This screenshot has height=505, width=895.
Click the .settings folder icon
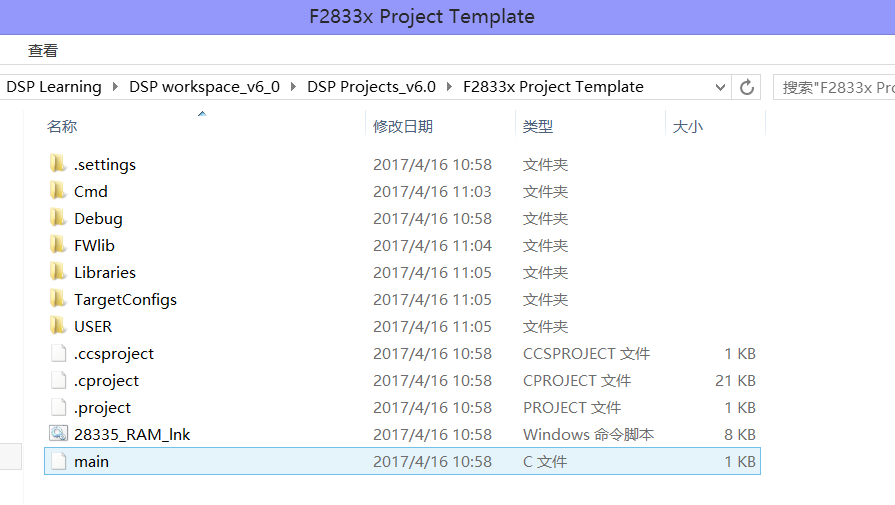click(x=58, y=164)
